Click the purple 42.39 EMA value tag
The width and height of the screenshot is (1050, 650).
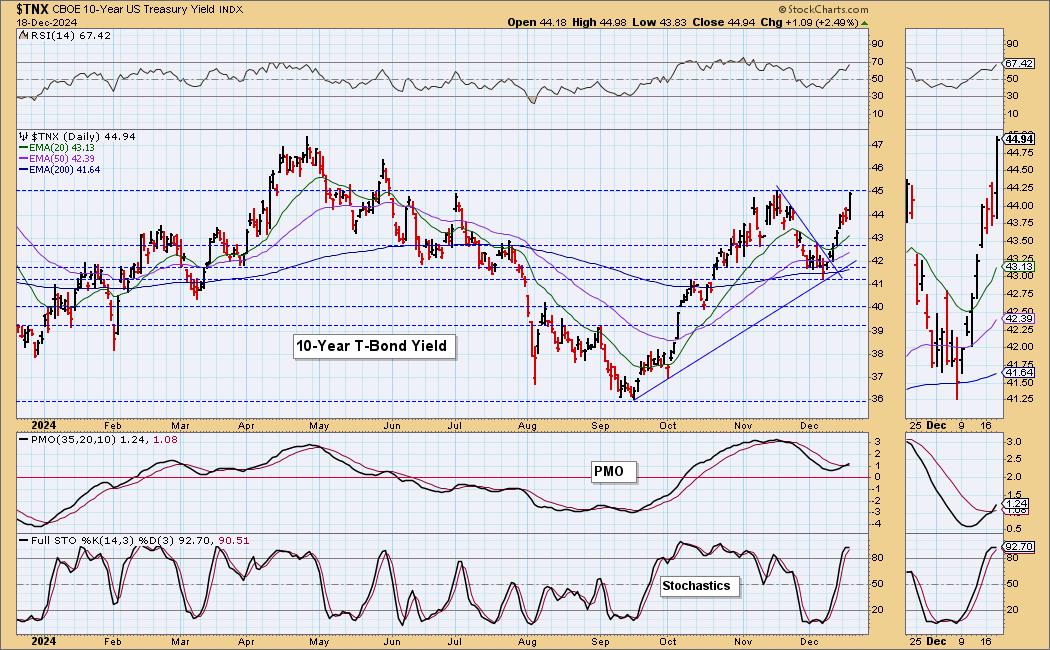[1019, 319]
